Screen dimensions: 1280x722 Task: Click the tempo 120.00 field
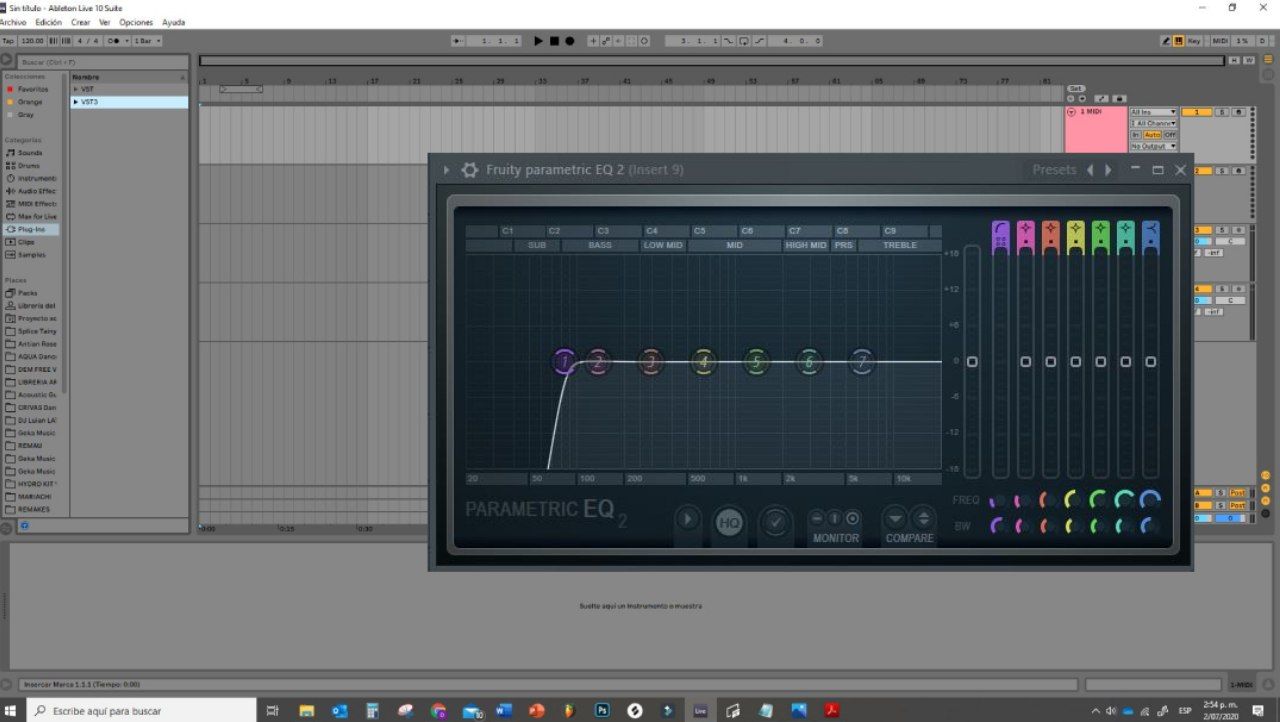pos(32,41)
